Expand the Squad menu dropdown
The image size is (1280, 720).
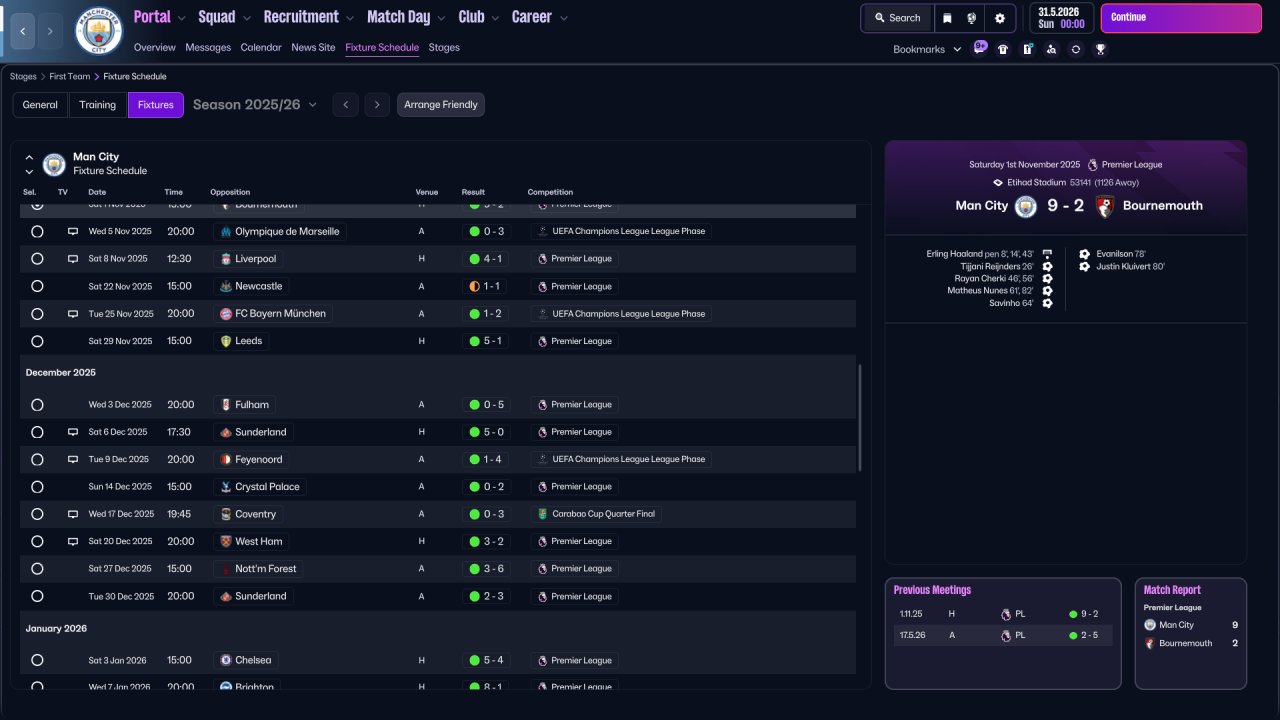245,18
